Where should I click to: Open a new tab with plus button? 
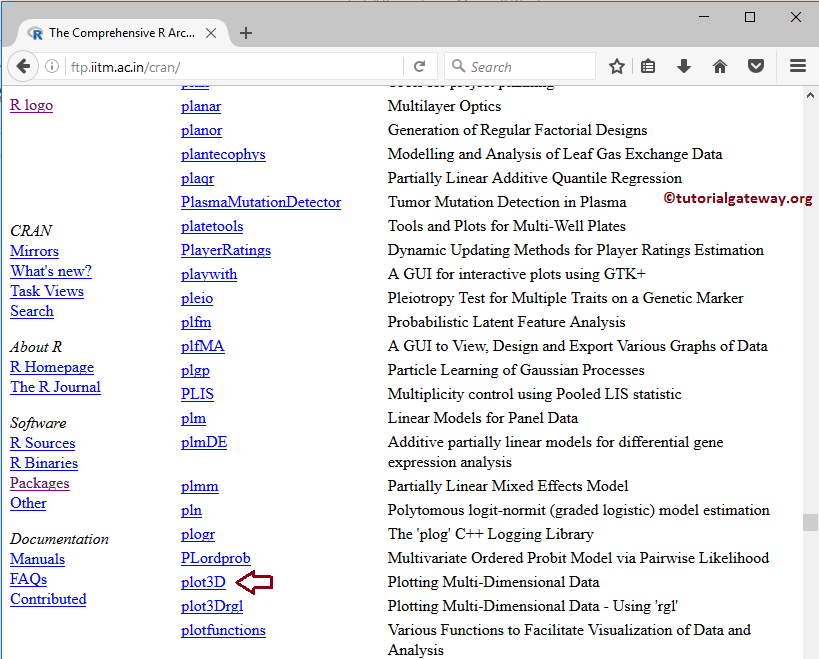coord(246,32)
